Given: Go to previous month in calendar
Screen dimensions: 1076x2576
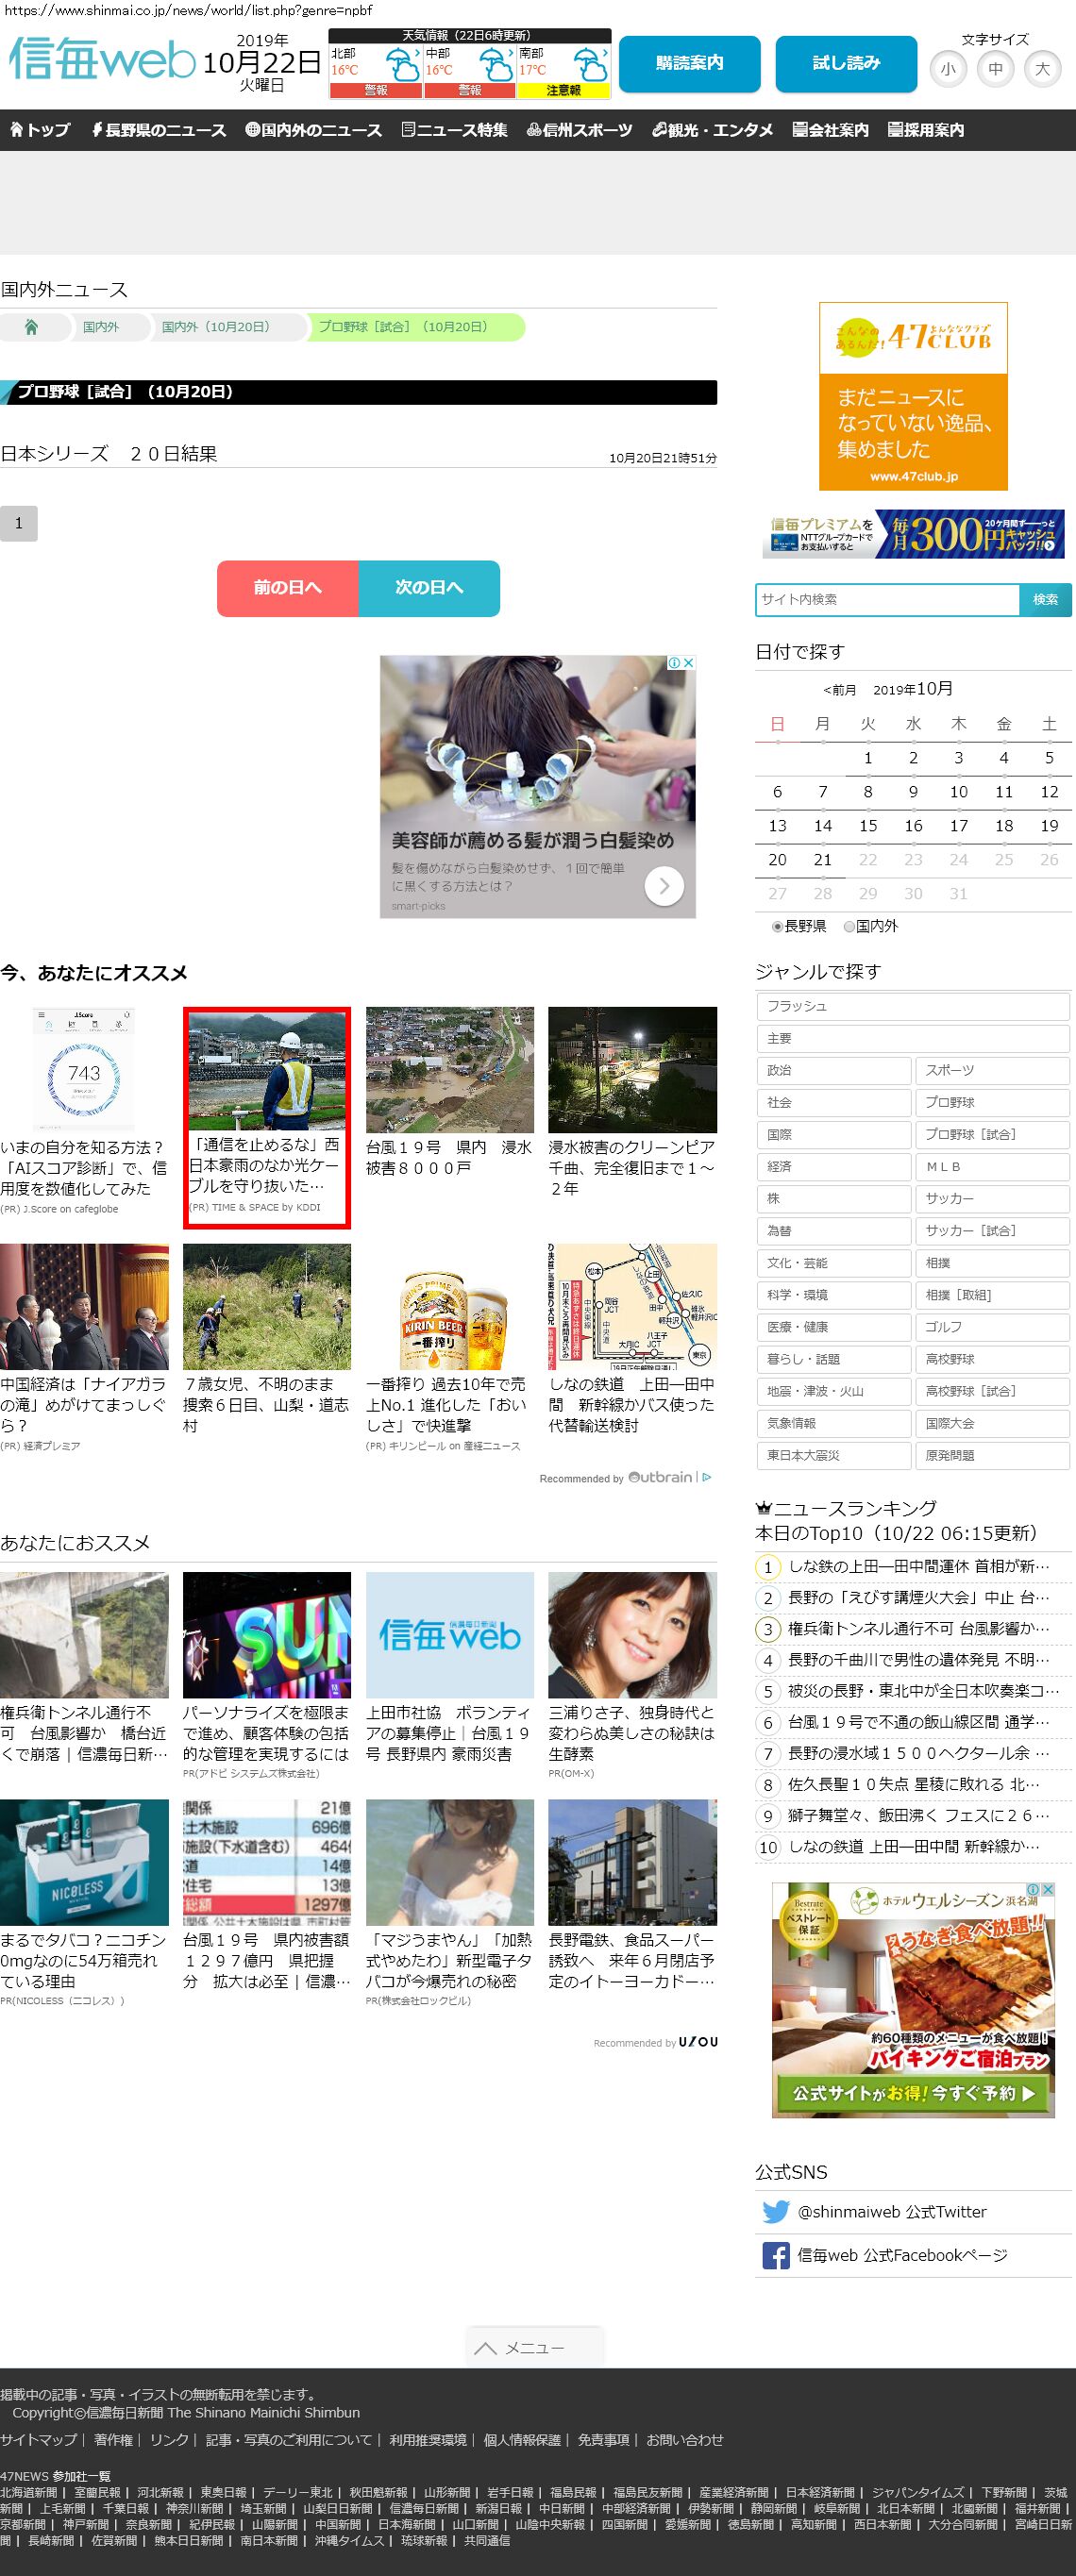Looking at the screenshot, I should (839, 690).
